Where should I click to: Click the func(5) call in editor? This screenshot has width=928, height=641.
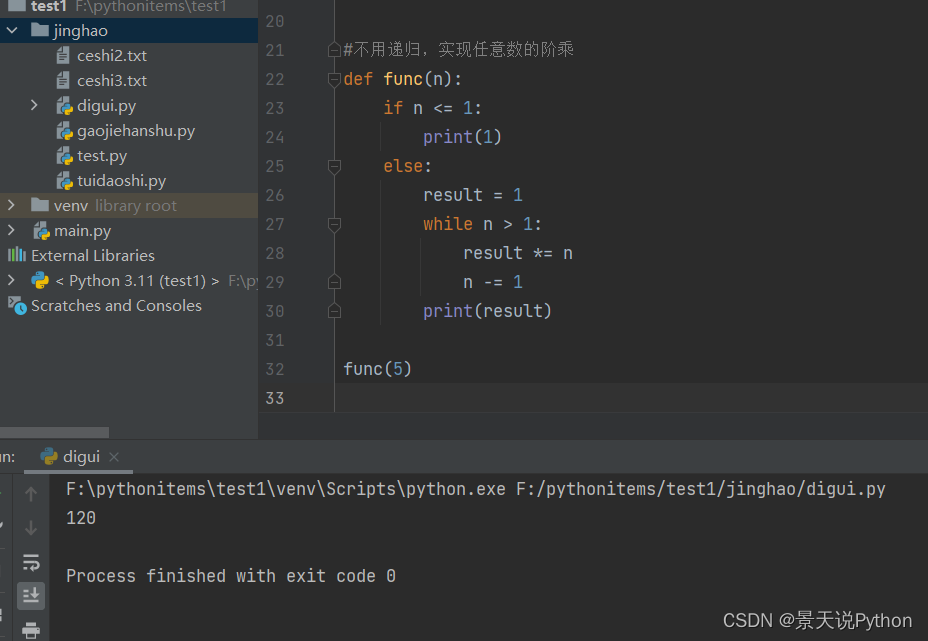coord(377,369)
